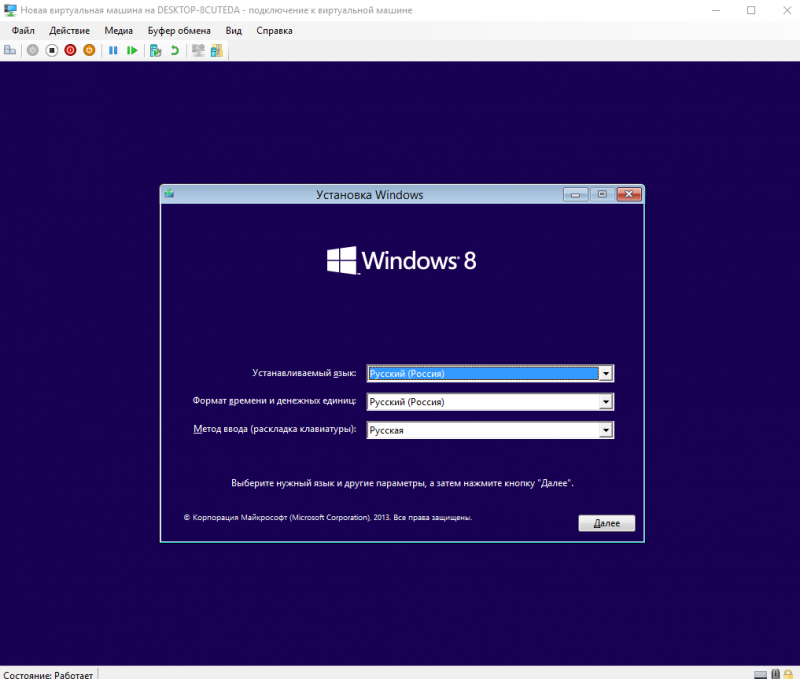Click the Формат времени и денежных единиц label
This screenshot has width=800, height=679.
tap(274, 401)
